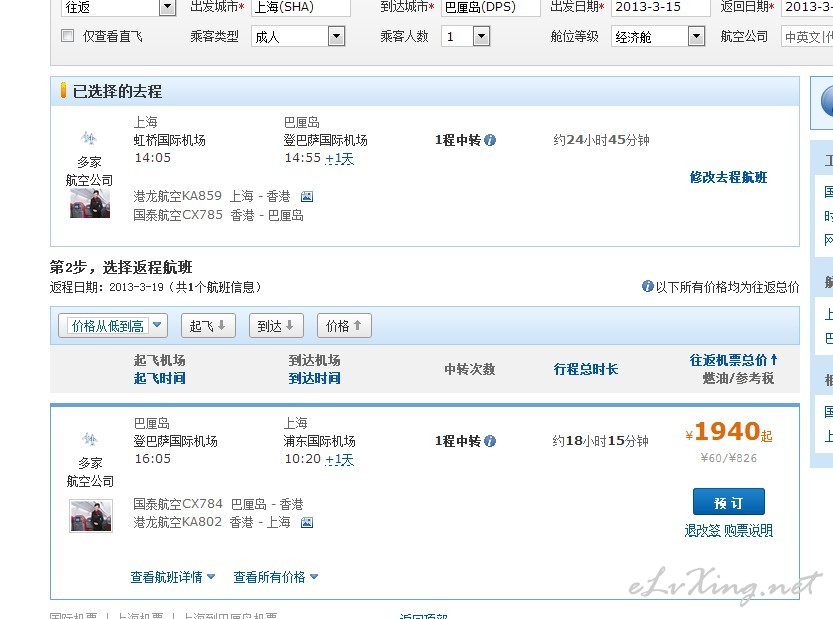Click the ¥1940 price text
Viewport: 833px width, 619px height.
(x=728, y=431)
